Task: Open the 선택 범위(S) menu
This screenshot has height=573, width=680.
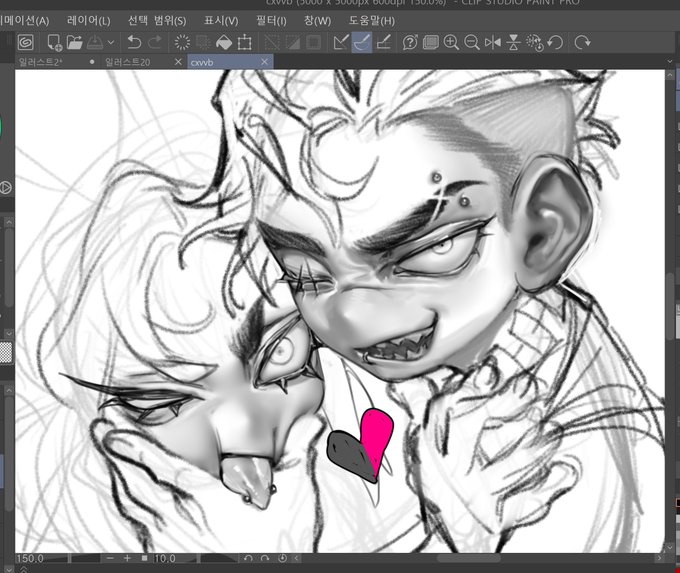Action: click(157, 20)
